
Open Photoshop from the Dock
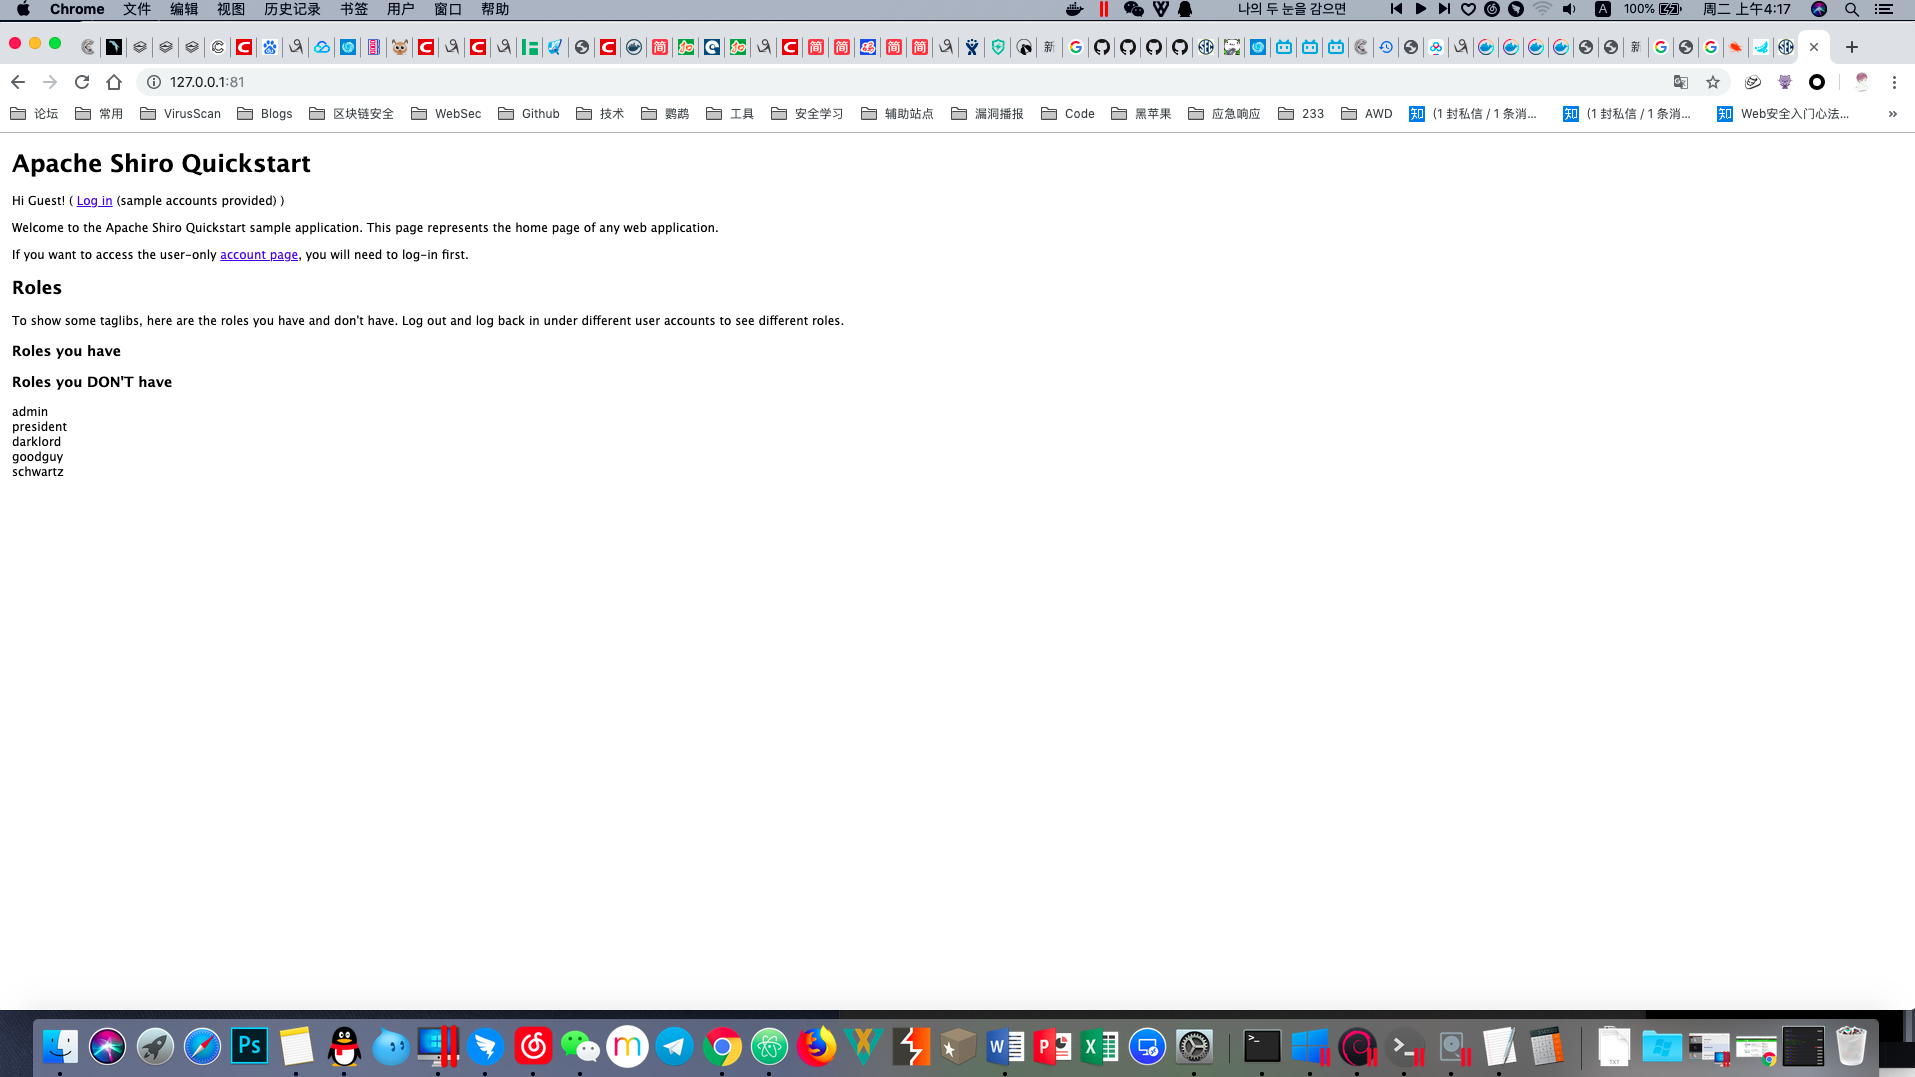coord(249,1047)
